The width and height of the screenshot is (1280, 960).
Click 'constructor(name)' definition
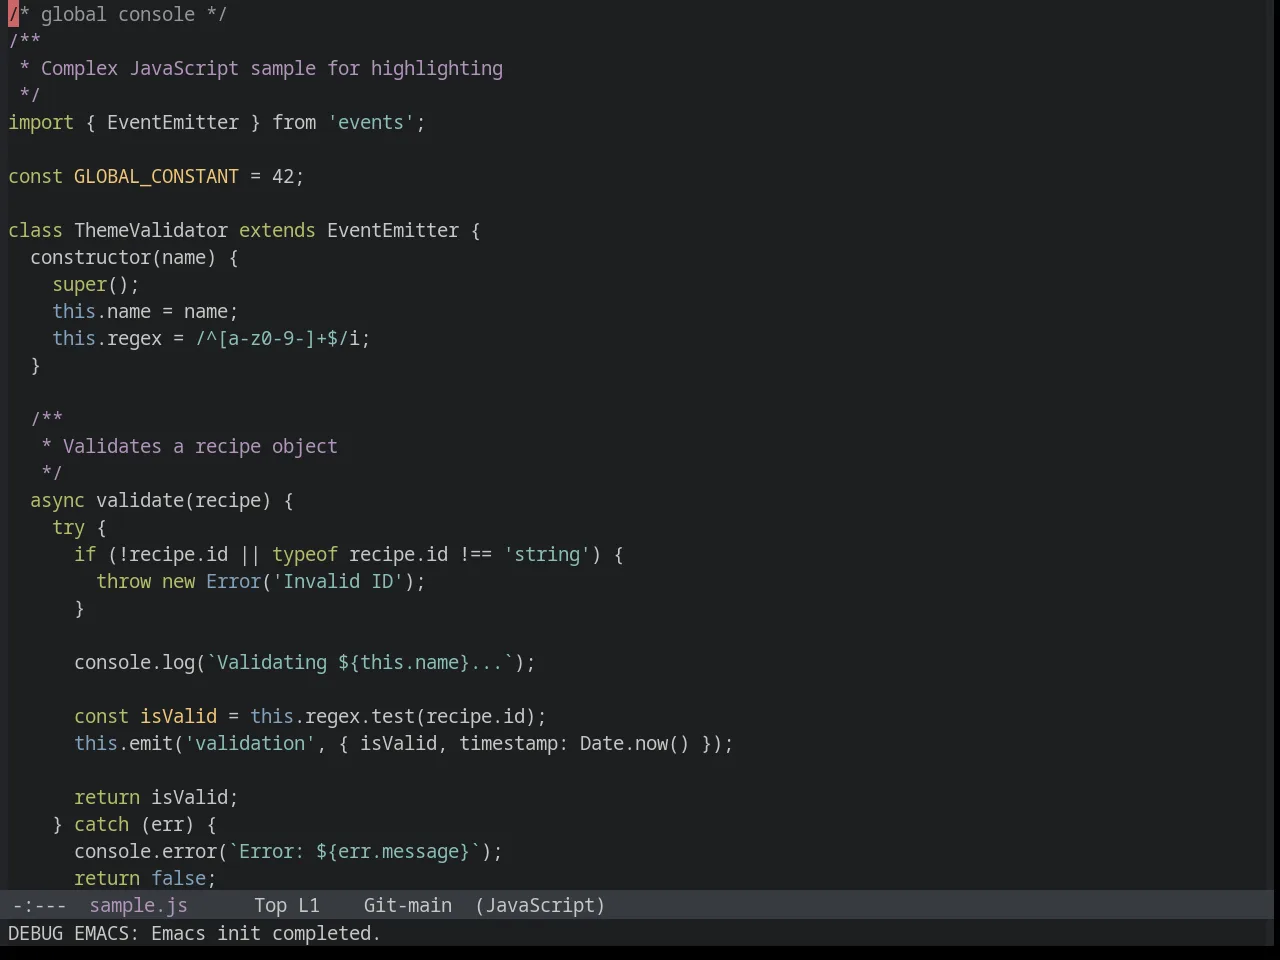pos(123,257)
